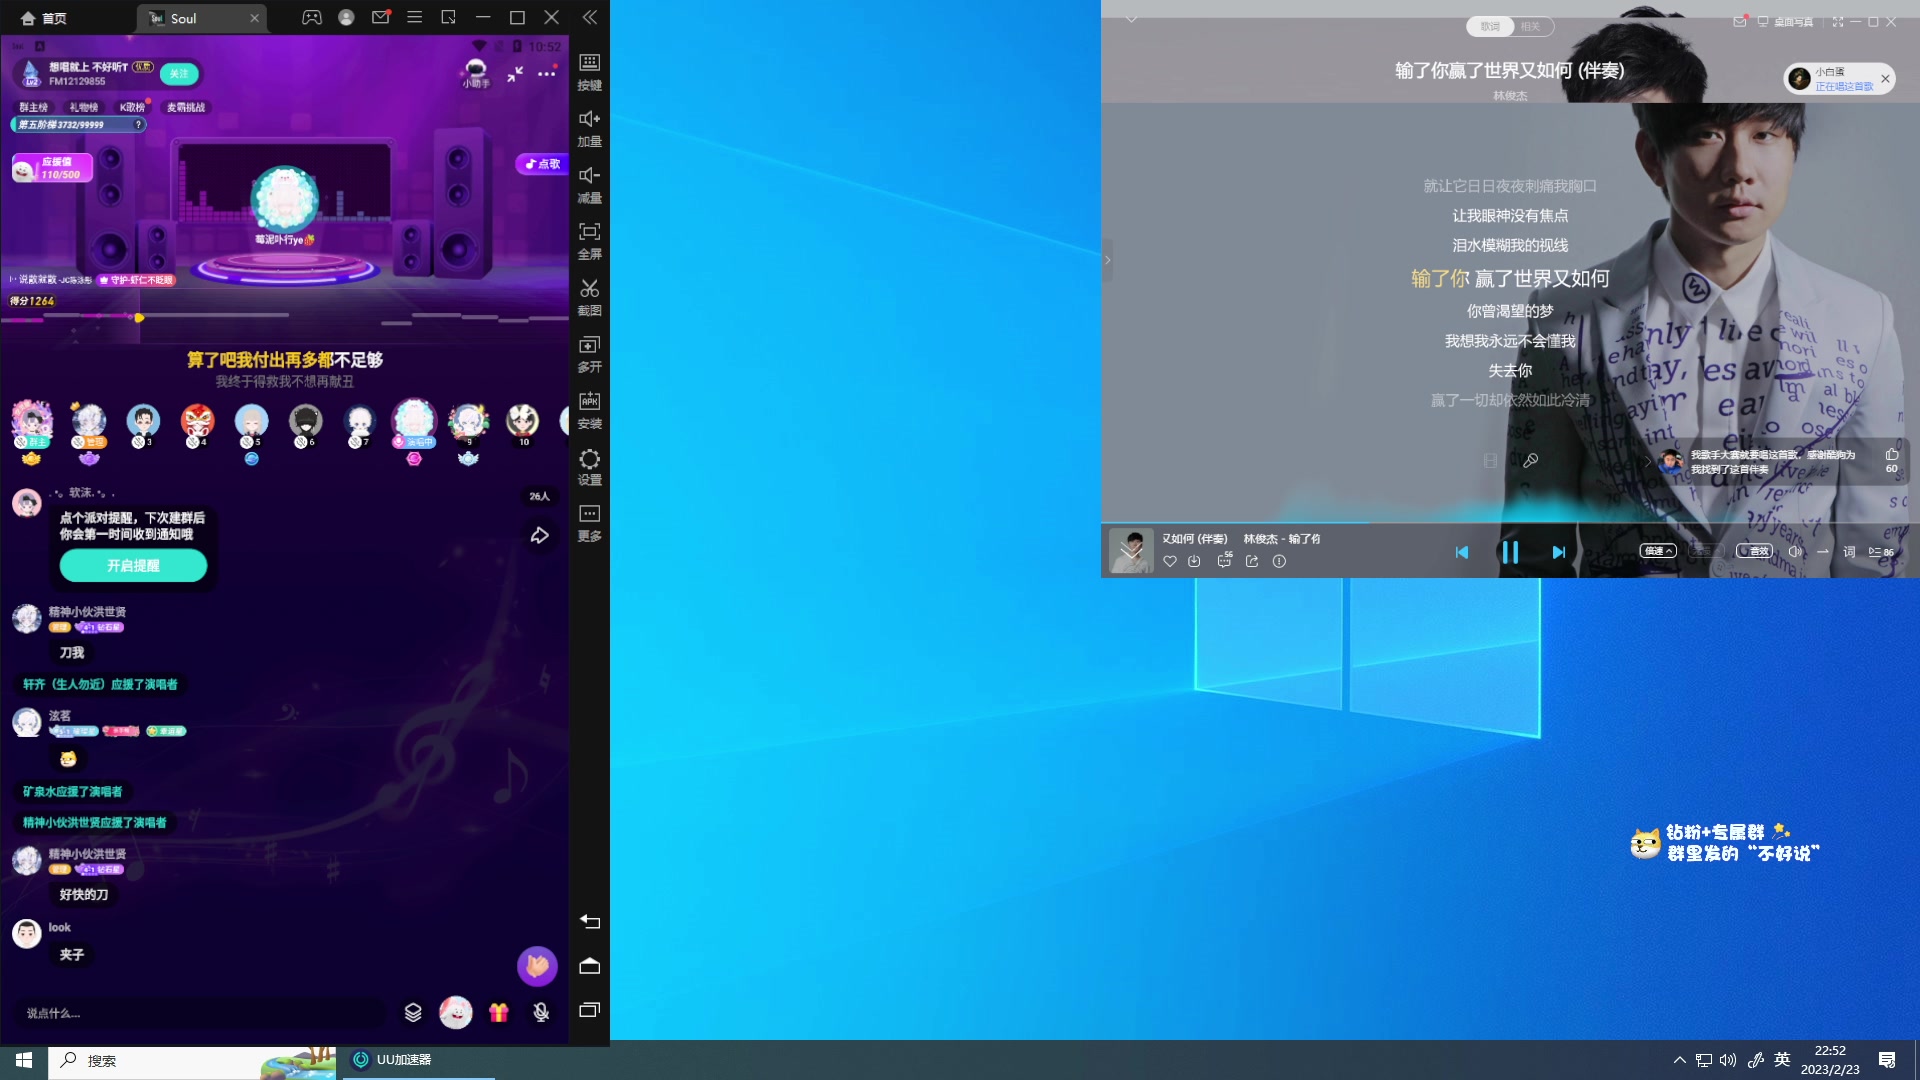Collapse player with top-left chevron

(1131, 20)
